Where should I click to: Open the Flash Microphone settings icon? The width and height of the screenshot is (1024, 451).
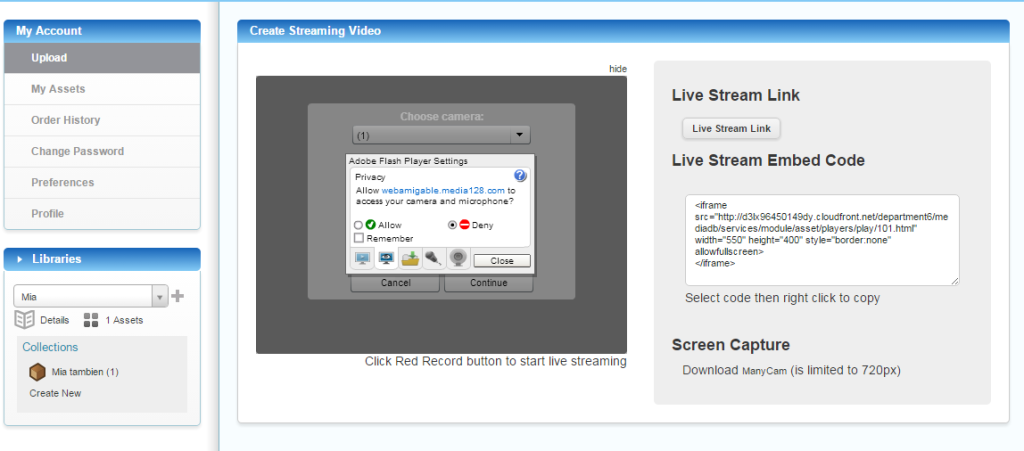click(x=434, y=259)
